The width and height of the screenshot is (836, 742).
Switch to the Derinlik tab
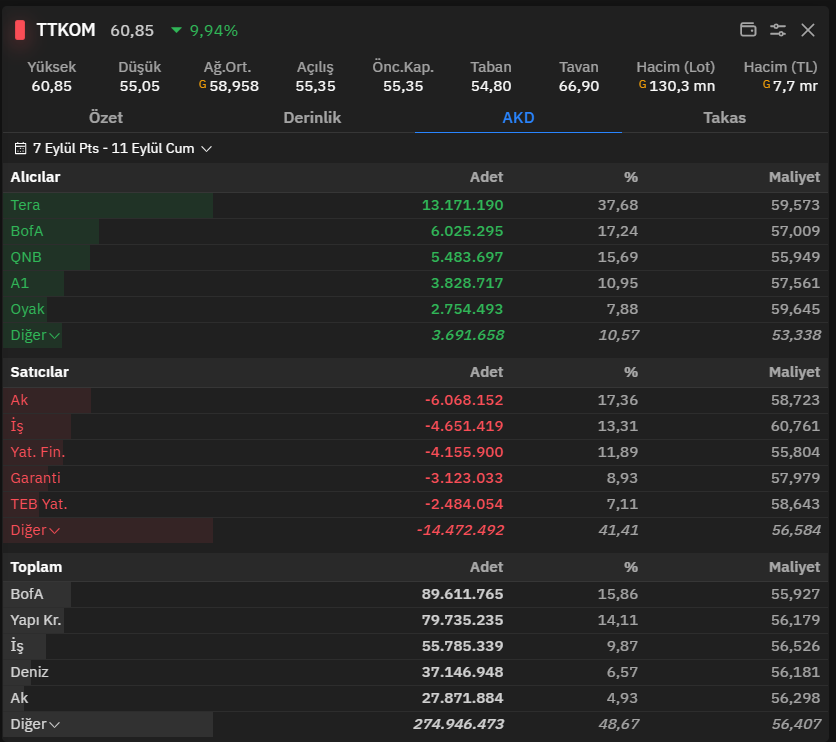tap(312, 117)
